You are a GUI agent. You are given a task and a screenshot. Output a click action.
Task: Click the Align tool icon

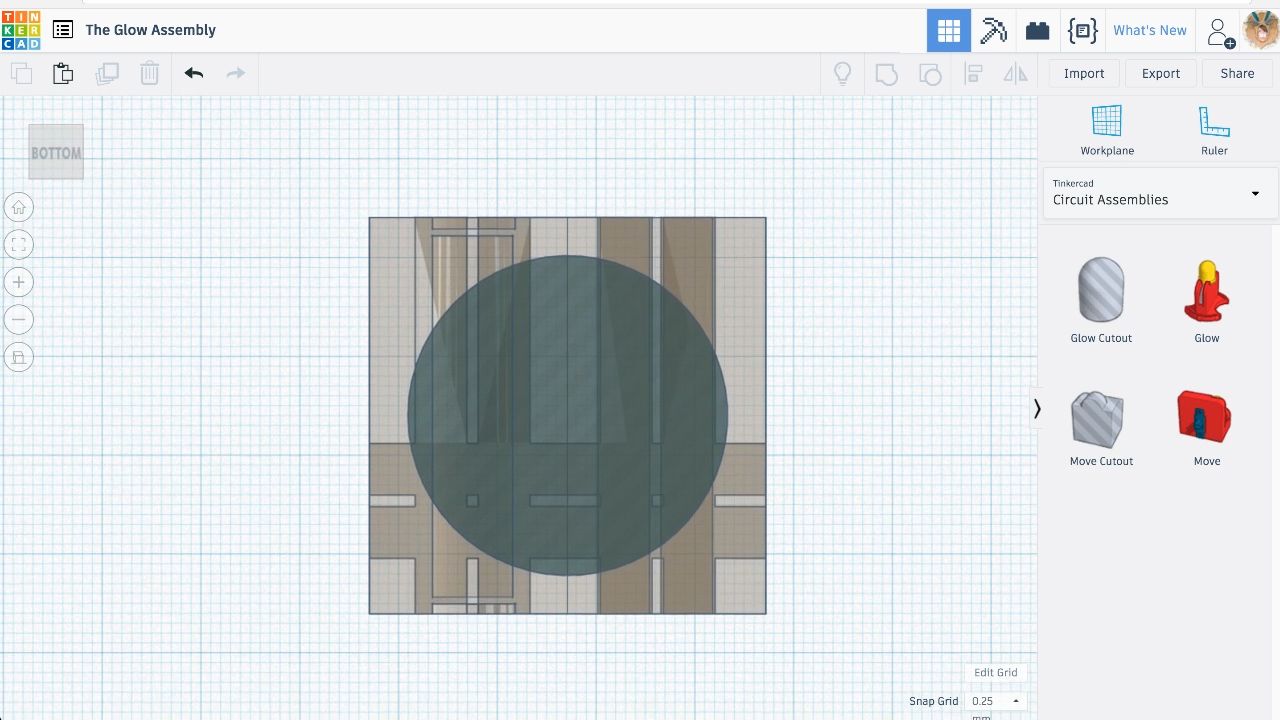(973, 74)
